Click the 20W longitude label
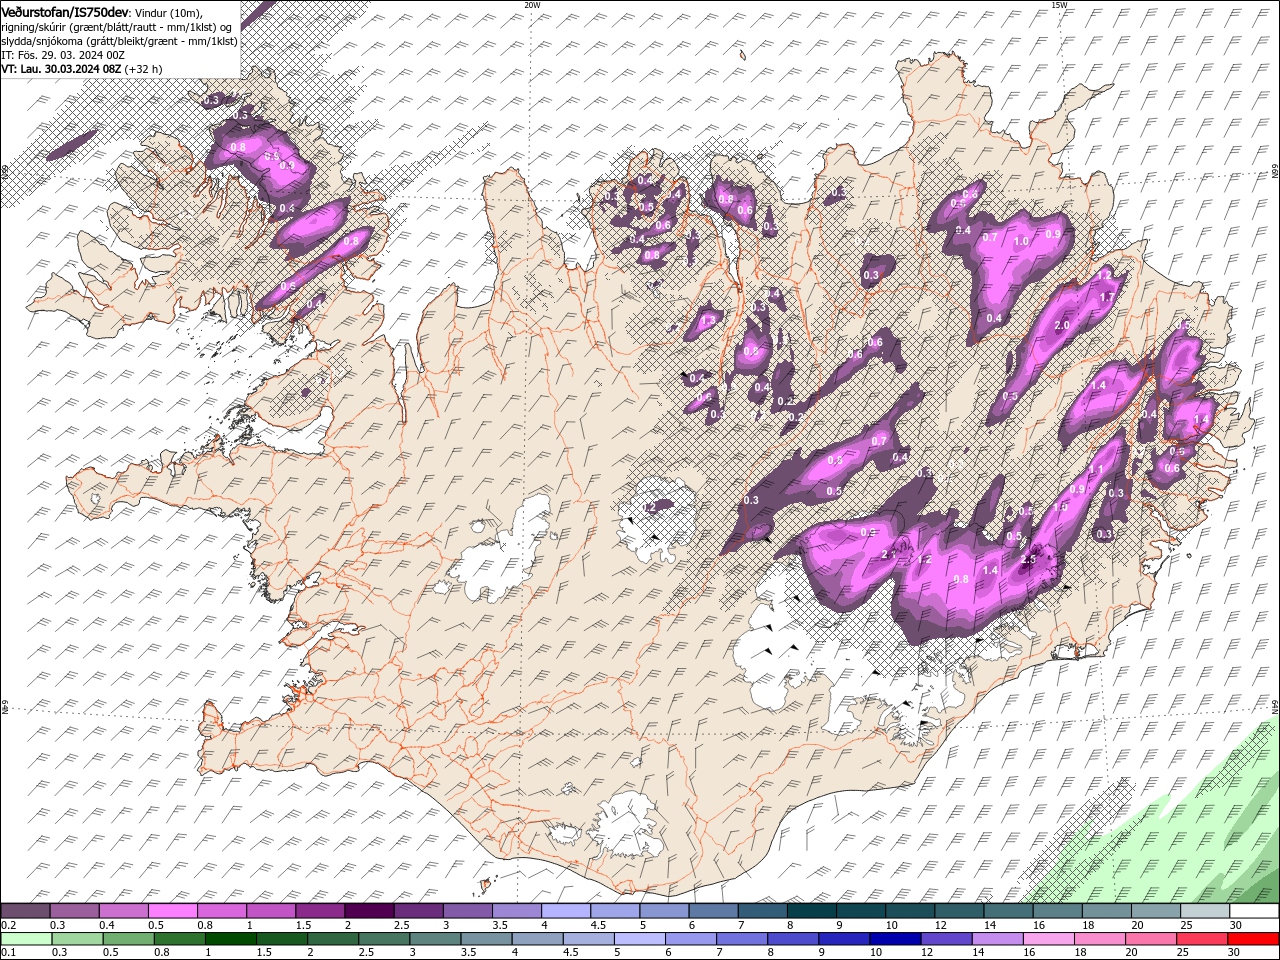Image resolution: width=1280 pixels, height=960 pixels. pyautogui.click(x=532, y=5)
